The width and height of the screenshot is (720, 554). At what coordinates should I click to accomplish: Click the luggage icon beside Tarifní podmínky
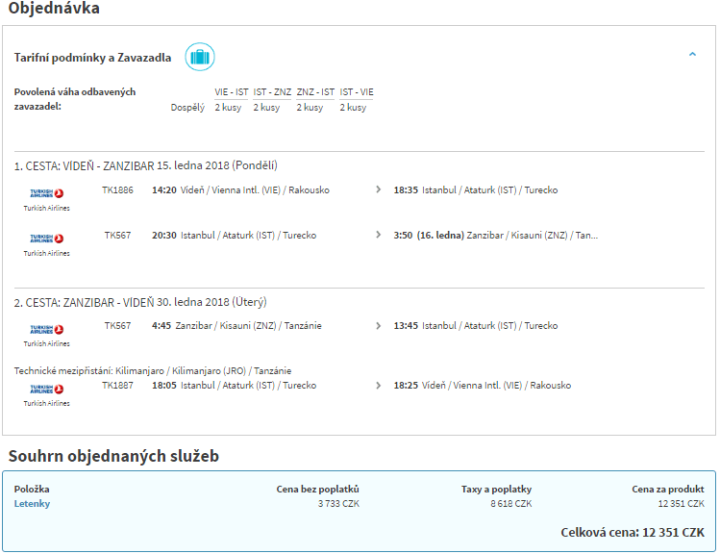(200, 57)
